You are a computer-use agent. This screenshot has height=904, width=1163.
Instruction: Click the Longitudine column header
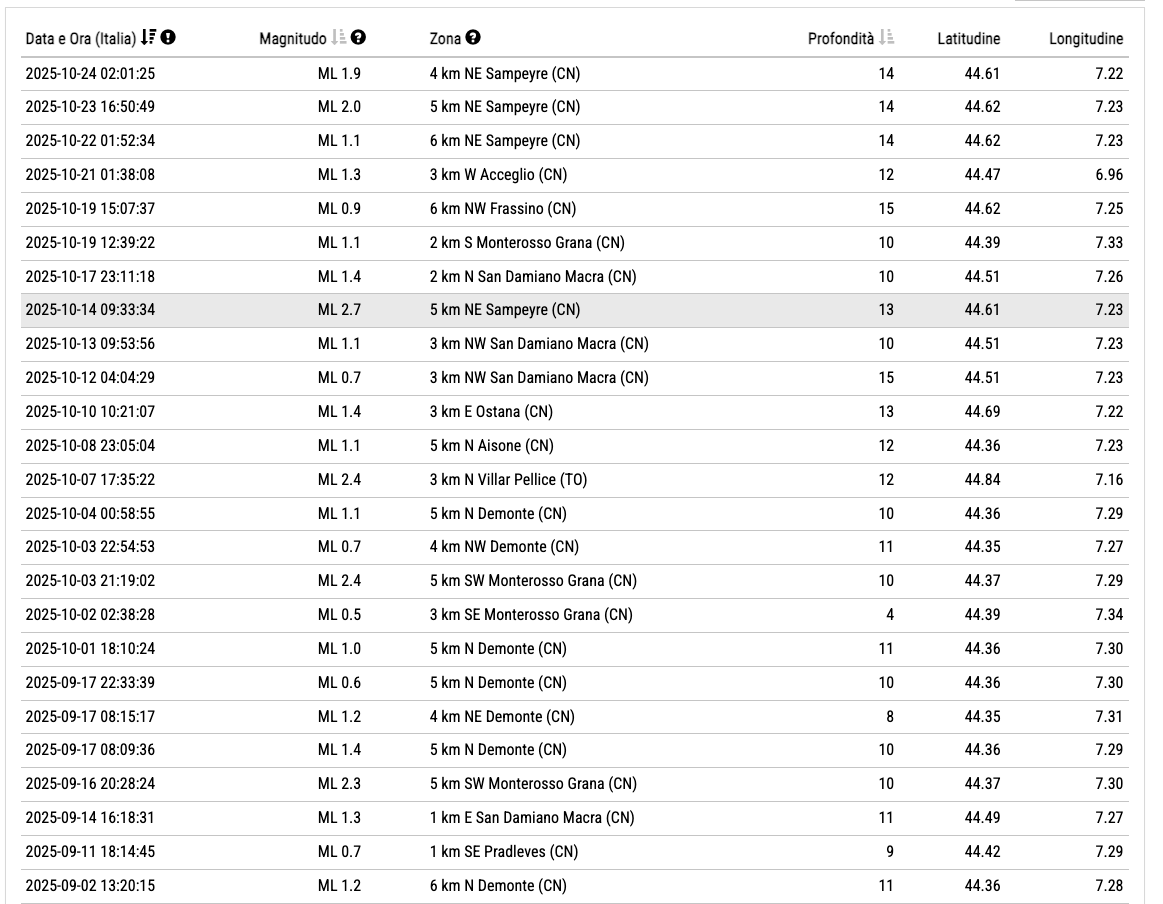click(1085, 39)
